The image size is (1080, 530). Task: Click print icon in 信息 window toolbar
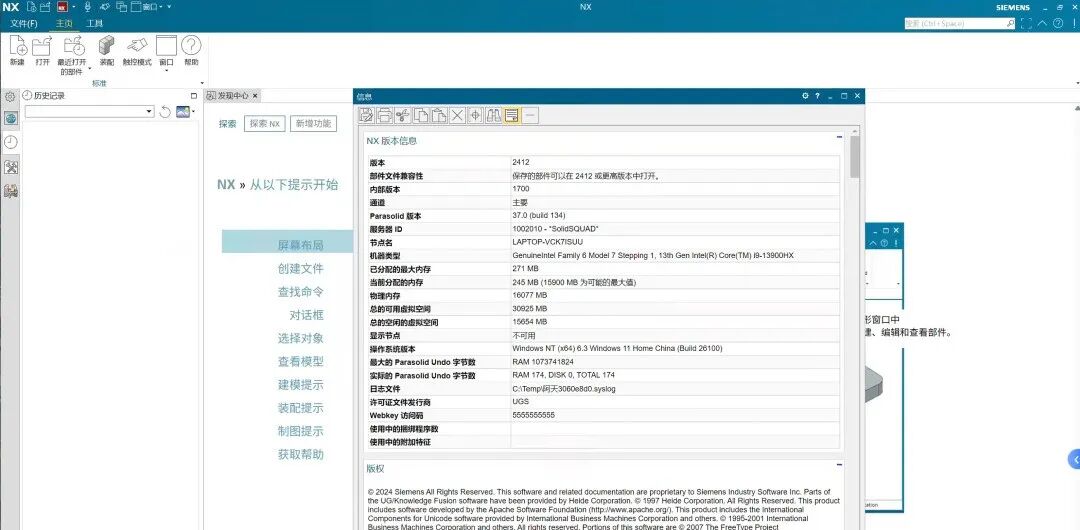pyautogui.click(x=385, y=115)
